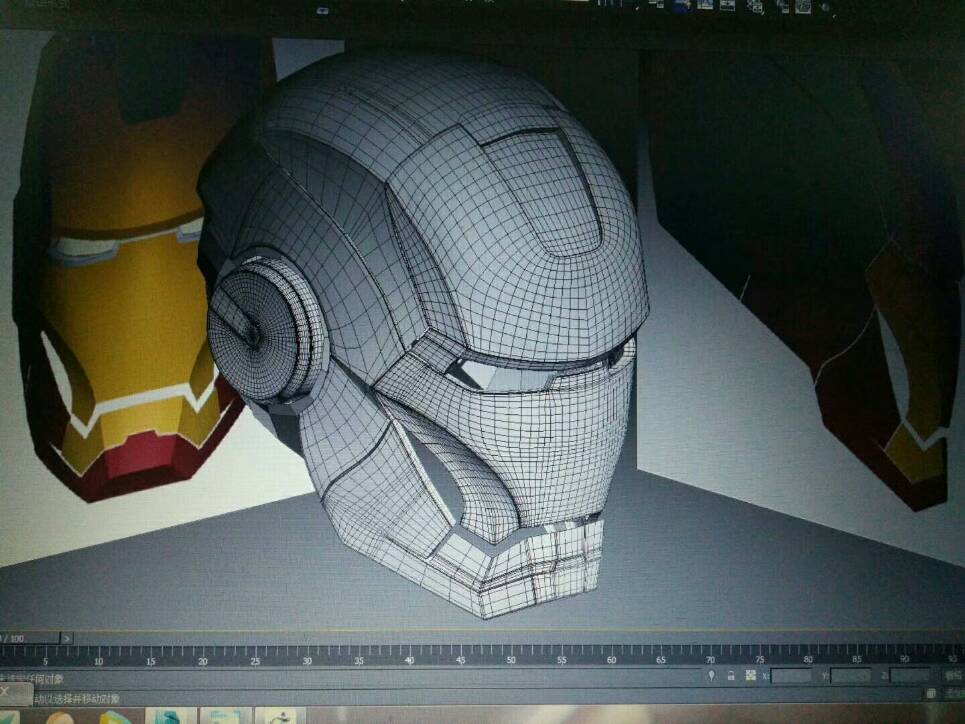Image resolution: width=965 pixels, height=724 pixels.
Task: Click the time tag icon right of the prompt line
Action: [931, 694]
